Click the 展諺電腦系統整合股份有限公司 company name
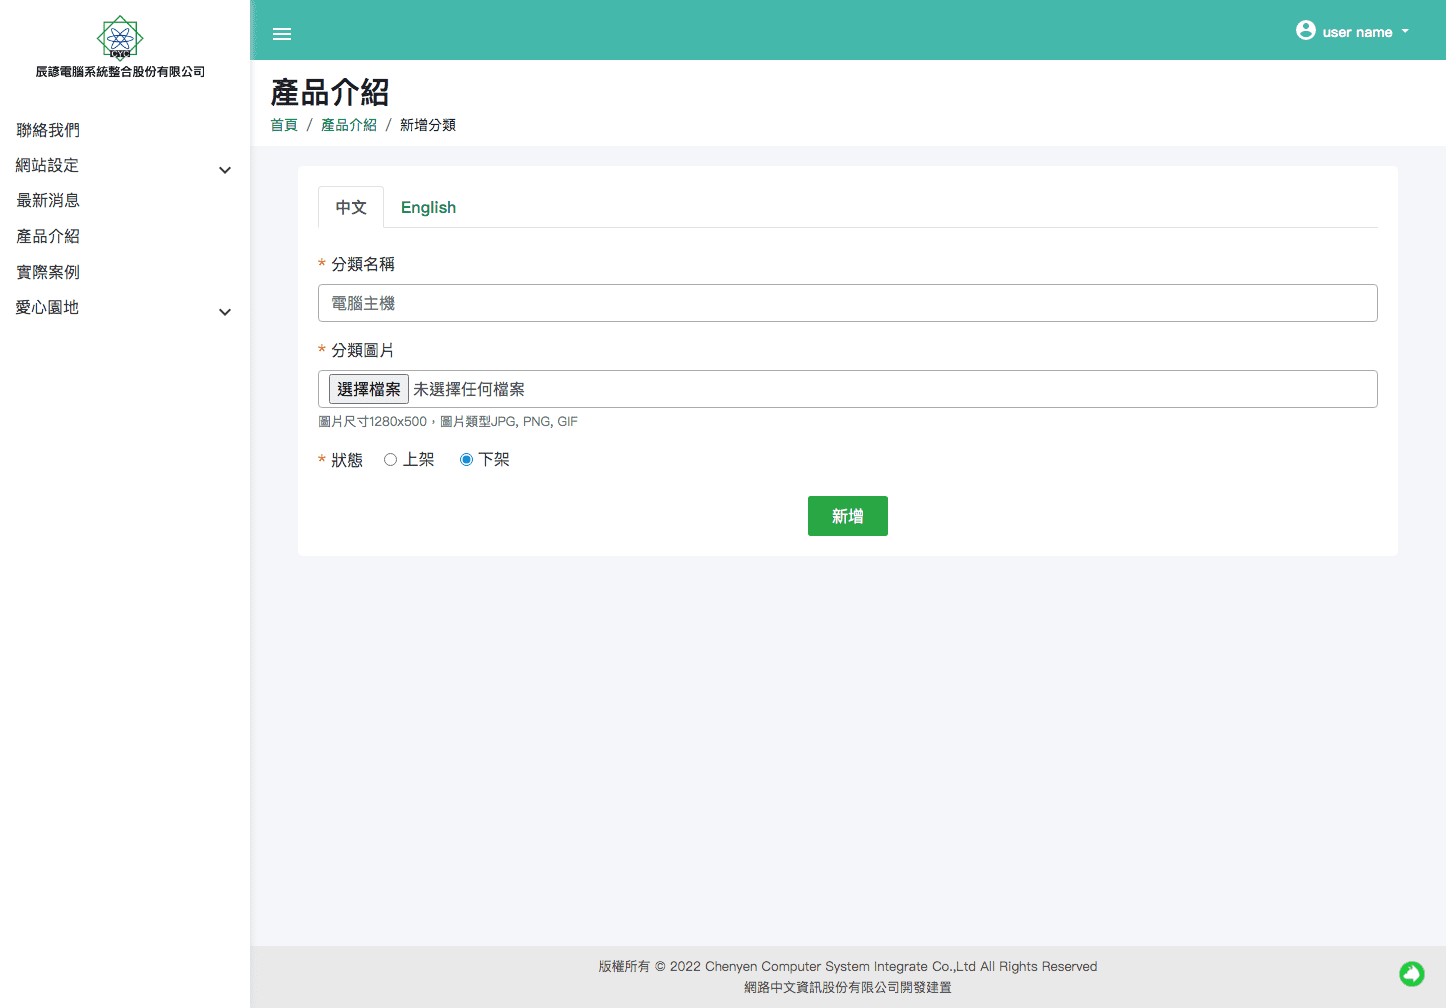The height and width of the screenshot is (1008, 1446). tap(120, 72)
